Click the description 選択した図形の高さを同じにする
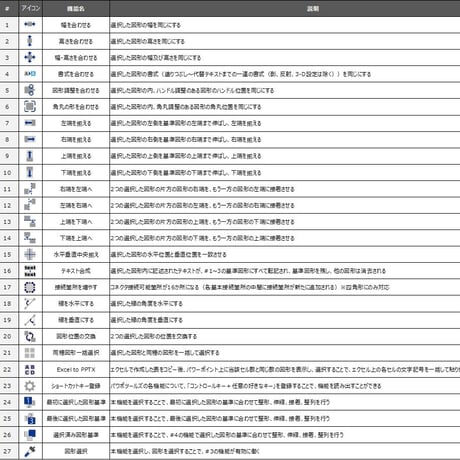This screenshot has width=460, height=460. coord(148,41)
